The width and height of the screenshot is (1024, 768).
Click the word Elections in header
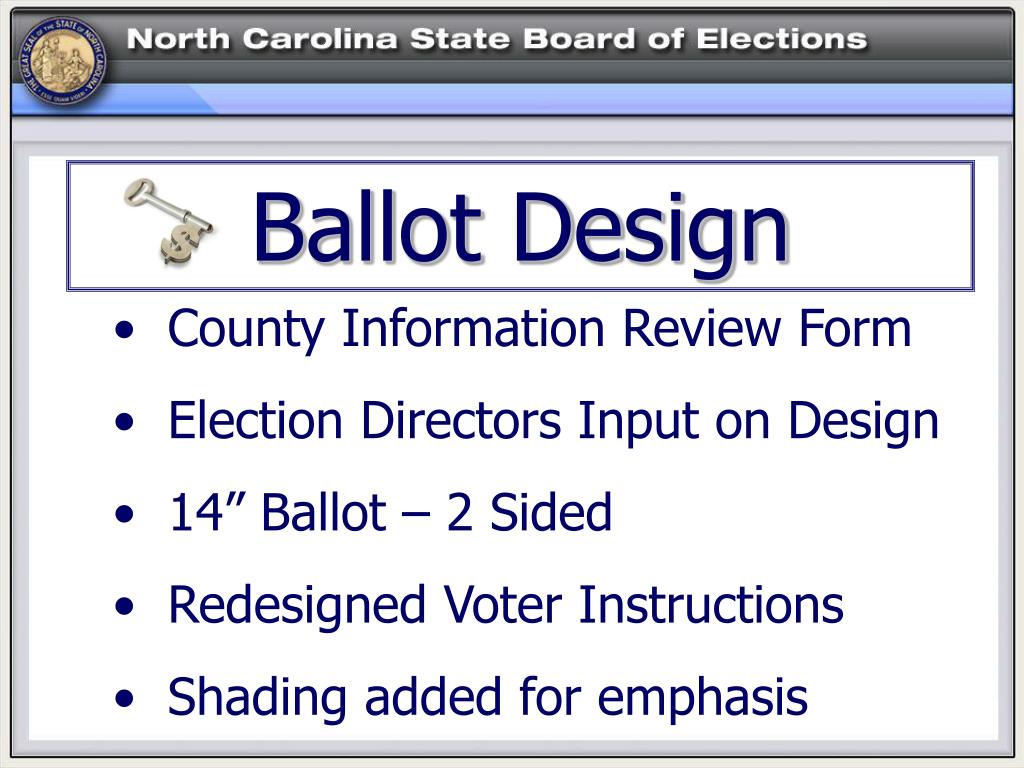click(782, 39)
